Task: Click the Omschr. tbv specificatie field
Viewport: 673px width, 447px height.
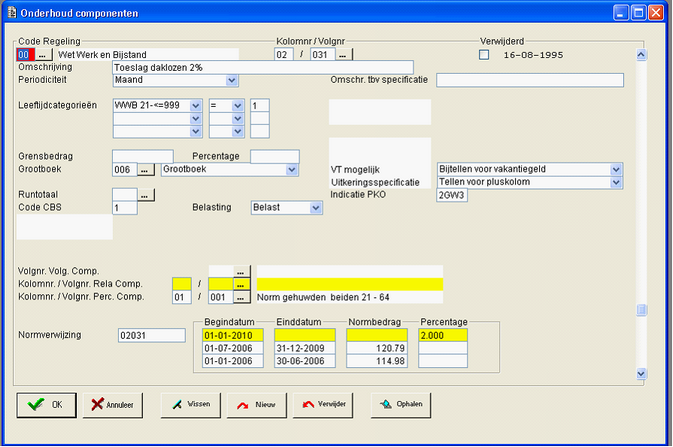Action: click(x=530, y=80)
